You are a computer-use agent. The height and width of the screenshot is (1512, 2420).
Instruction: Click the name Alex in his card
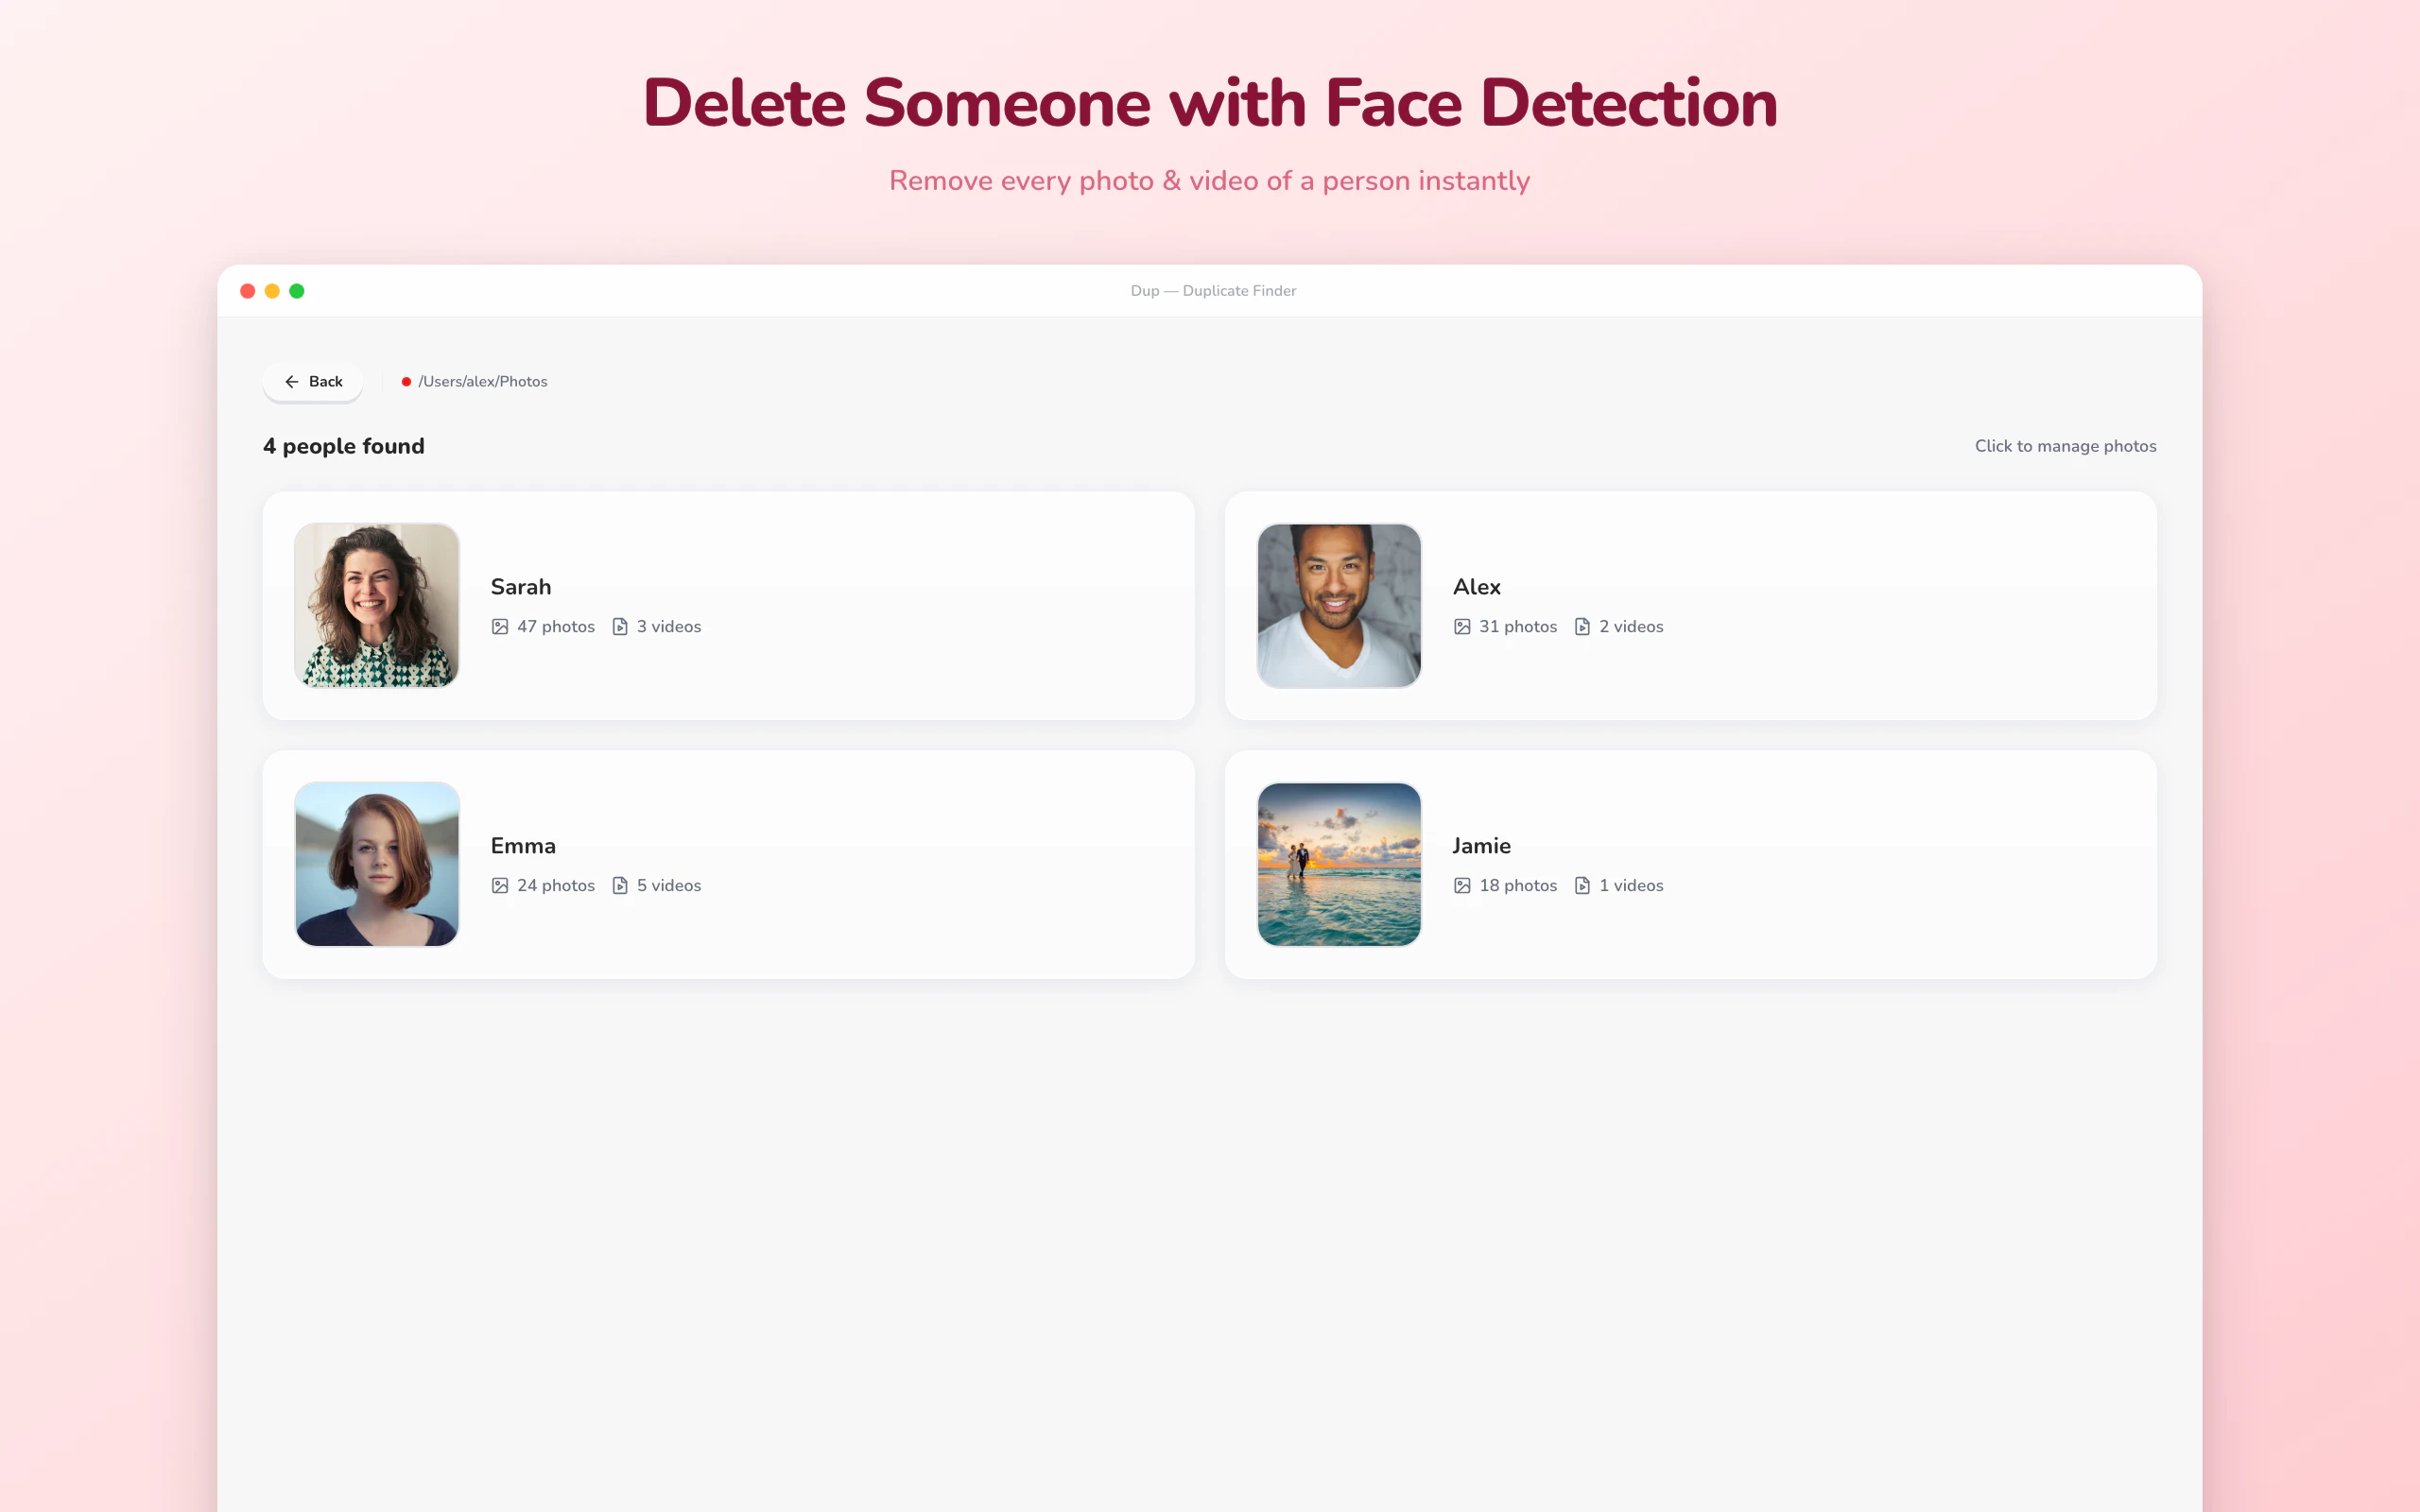point(1476,587)
